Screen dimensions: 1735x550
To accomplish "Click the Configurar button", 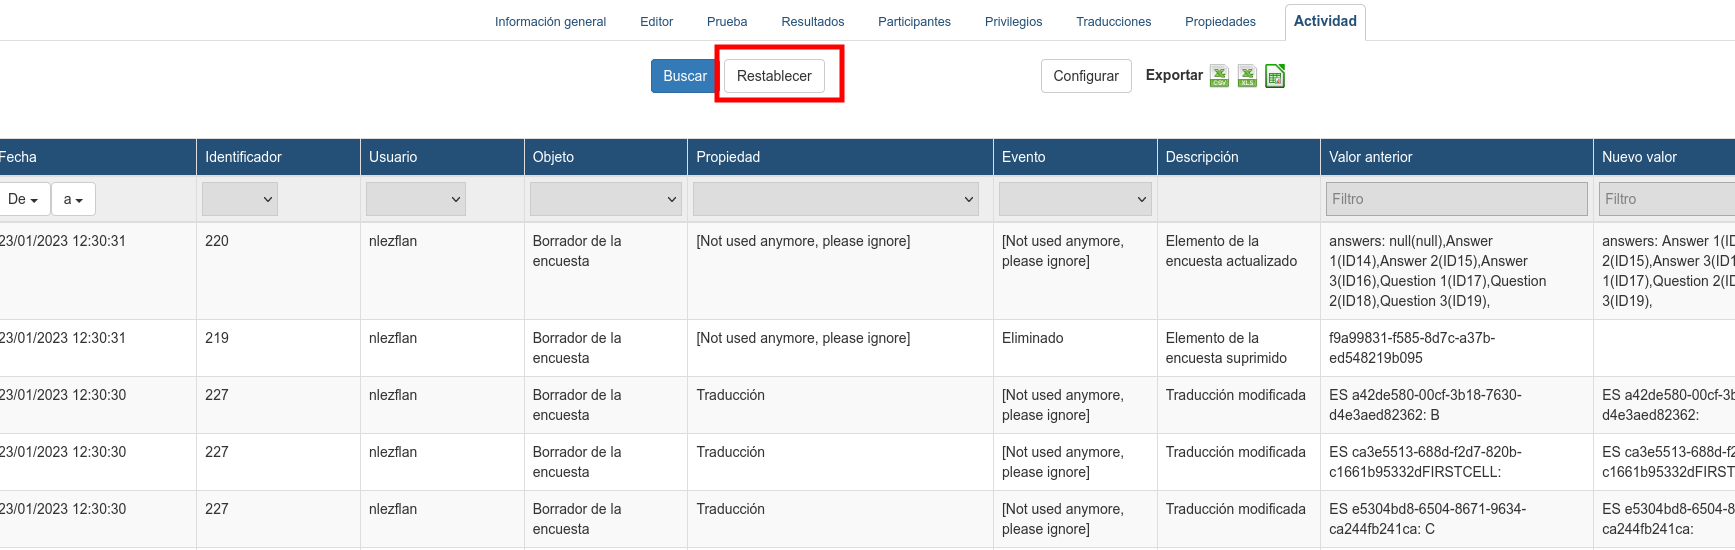I will [1086, 76].
